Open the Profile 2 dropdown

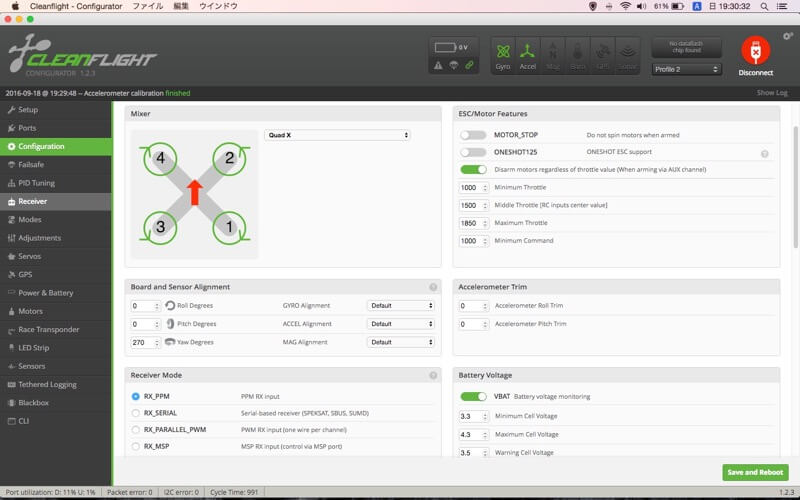pyautogui.click(x=686, y=69)
